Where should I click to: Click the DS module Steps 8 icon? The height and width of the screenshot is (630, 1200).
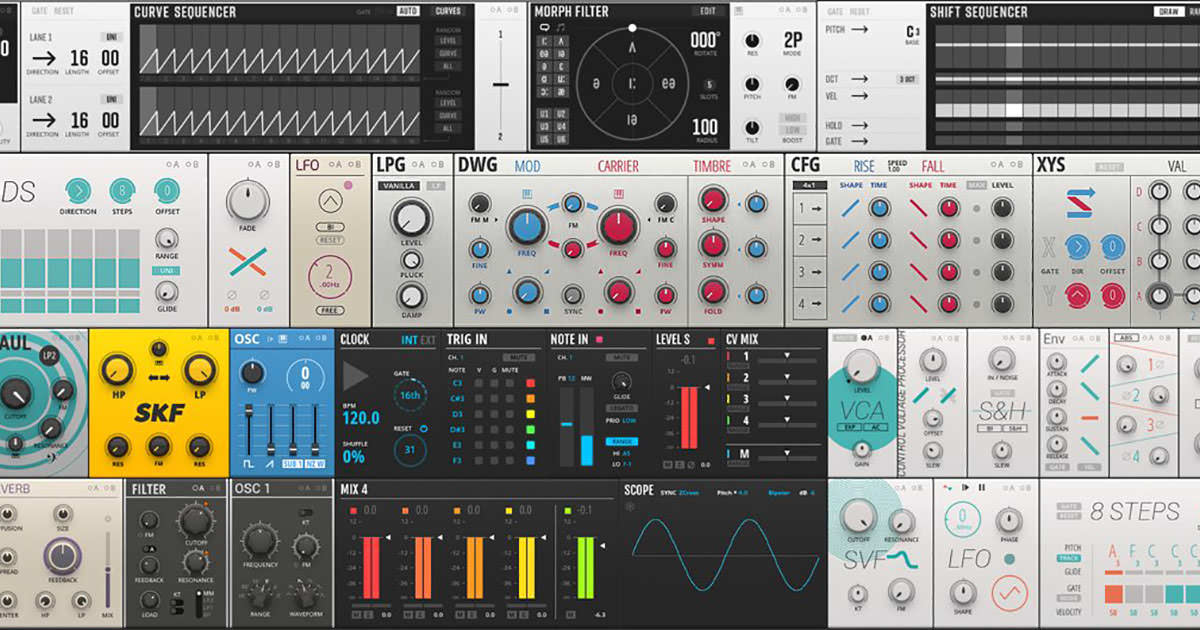click(x=123, y=190)
